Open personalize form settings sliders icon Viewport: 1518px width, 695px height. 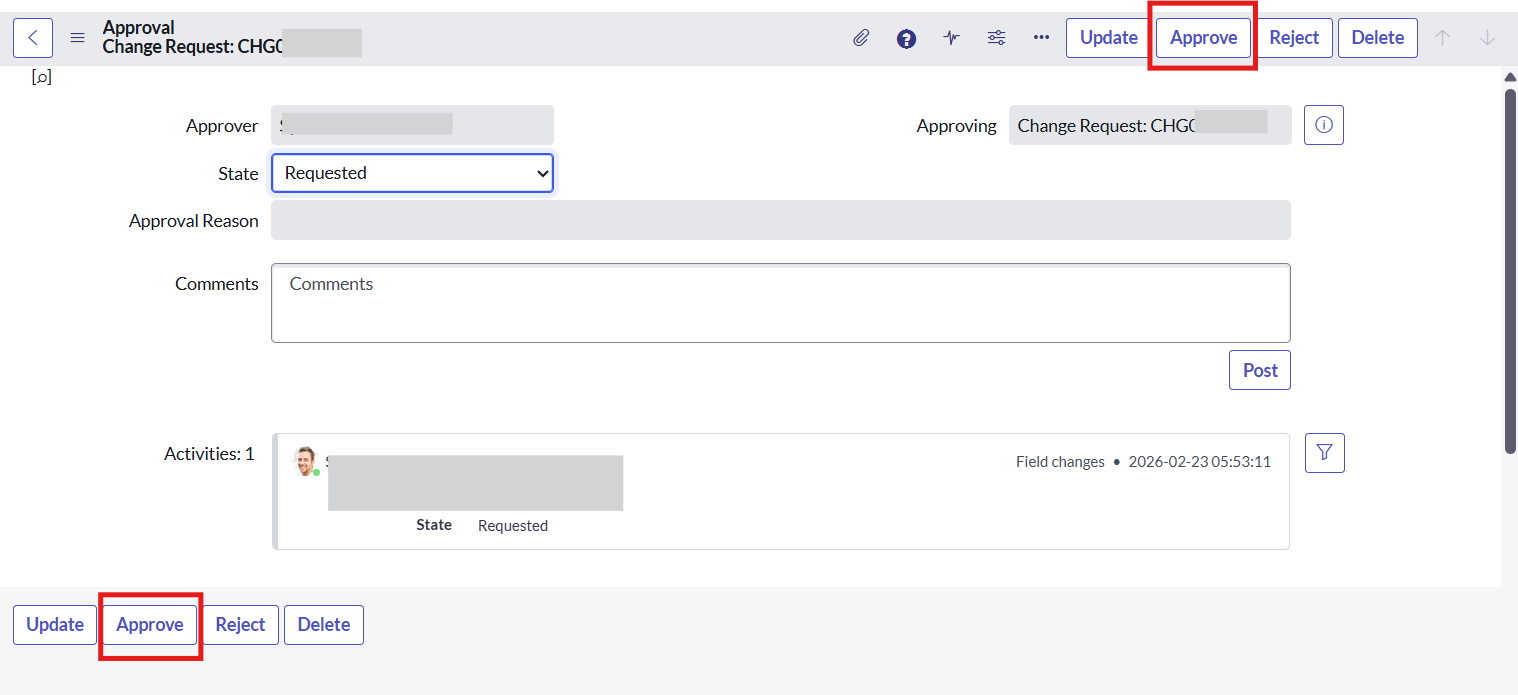point(996,38)
